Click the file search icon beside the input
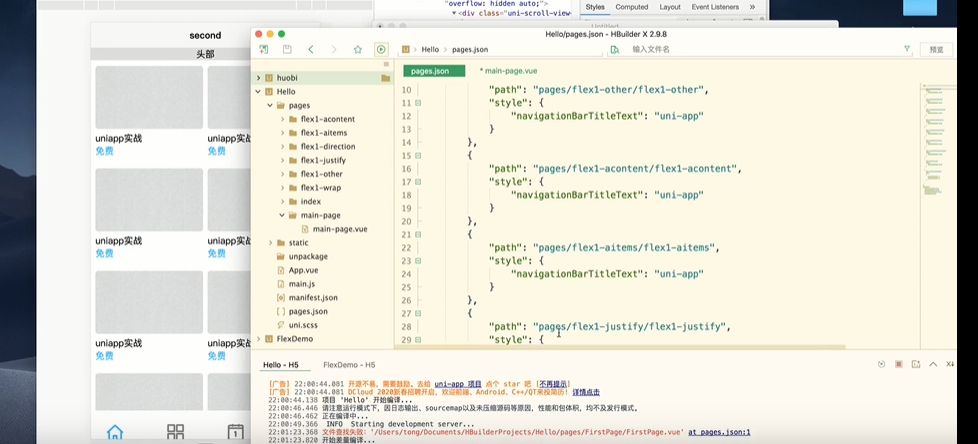 pyautogui.click(x=615, y=49)
